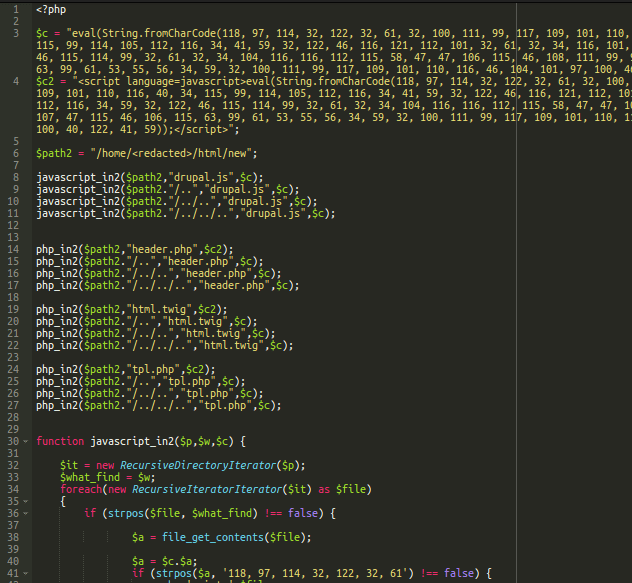Click 'strpos' call on line 36

click(x=126, y=514)
